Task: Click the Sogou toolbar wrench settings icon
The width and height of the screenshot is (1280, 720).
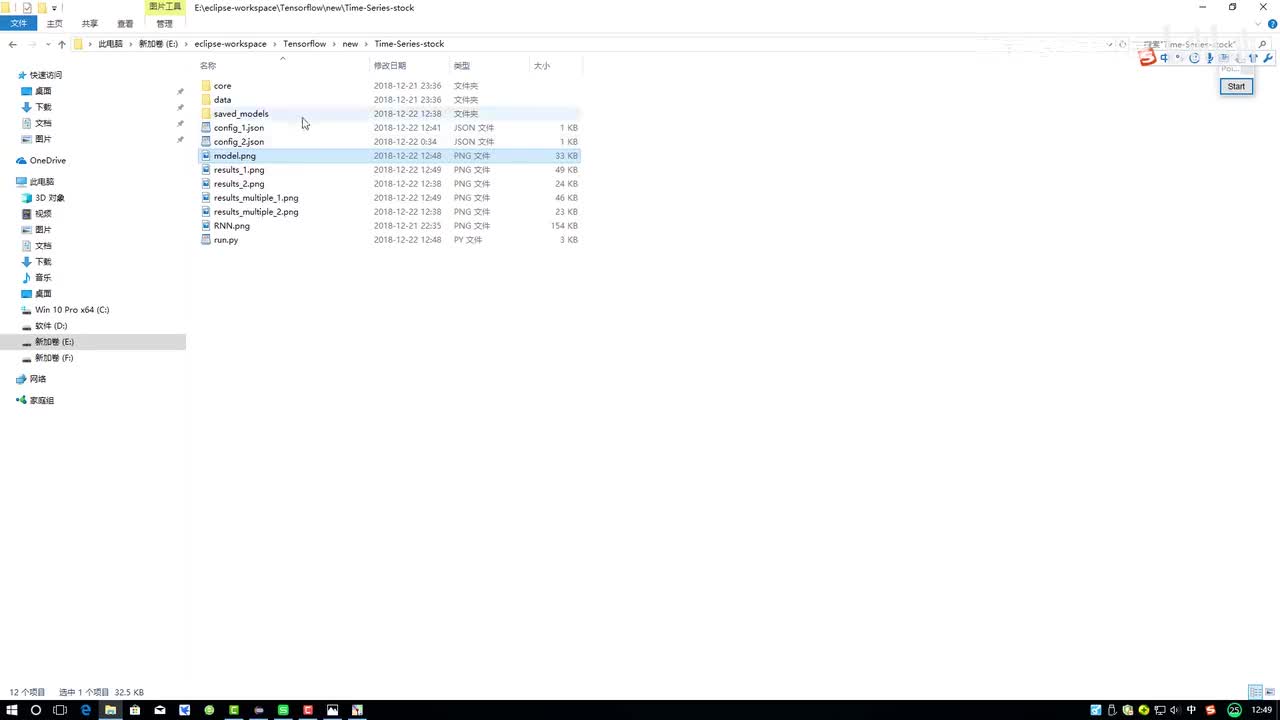Action: [1268, 58]
